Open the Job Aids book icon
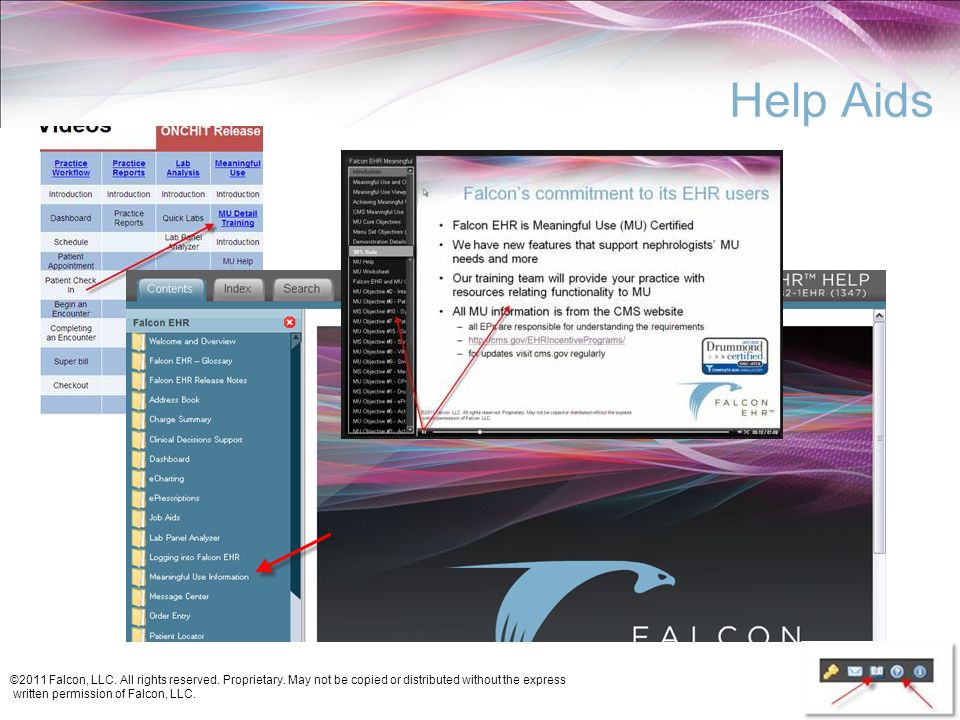 coord(138,517)
